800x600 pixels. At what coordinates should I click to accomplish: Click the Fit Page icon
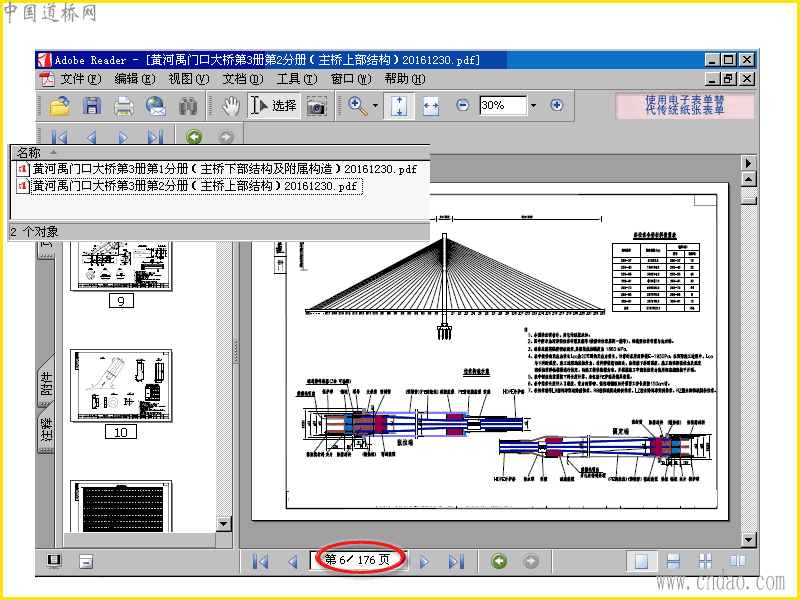pos(398,106)
